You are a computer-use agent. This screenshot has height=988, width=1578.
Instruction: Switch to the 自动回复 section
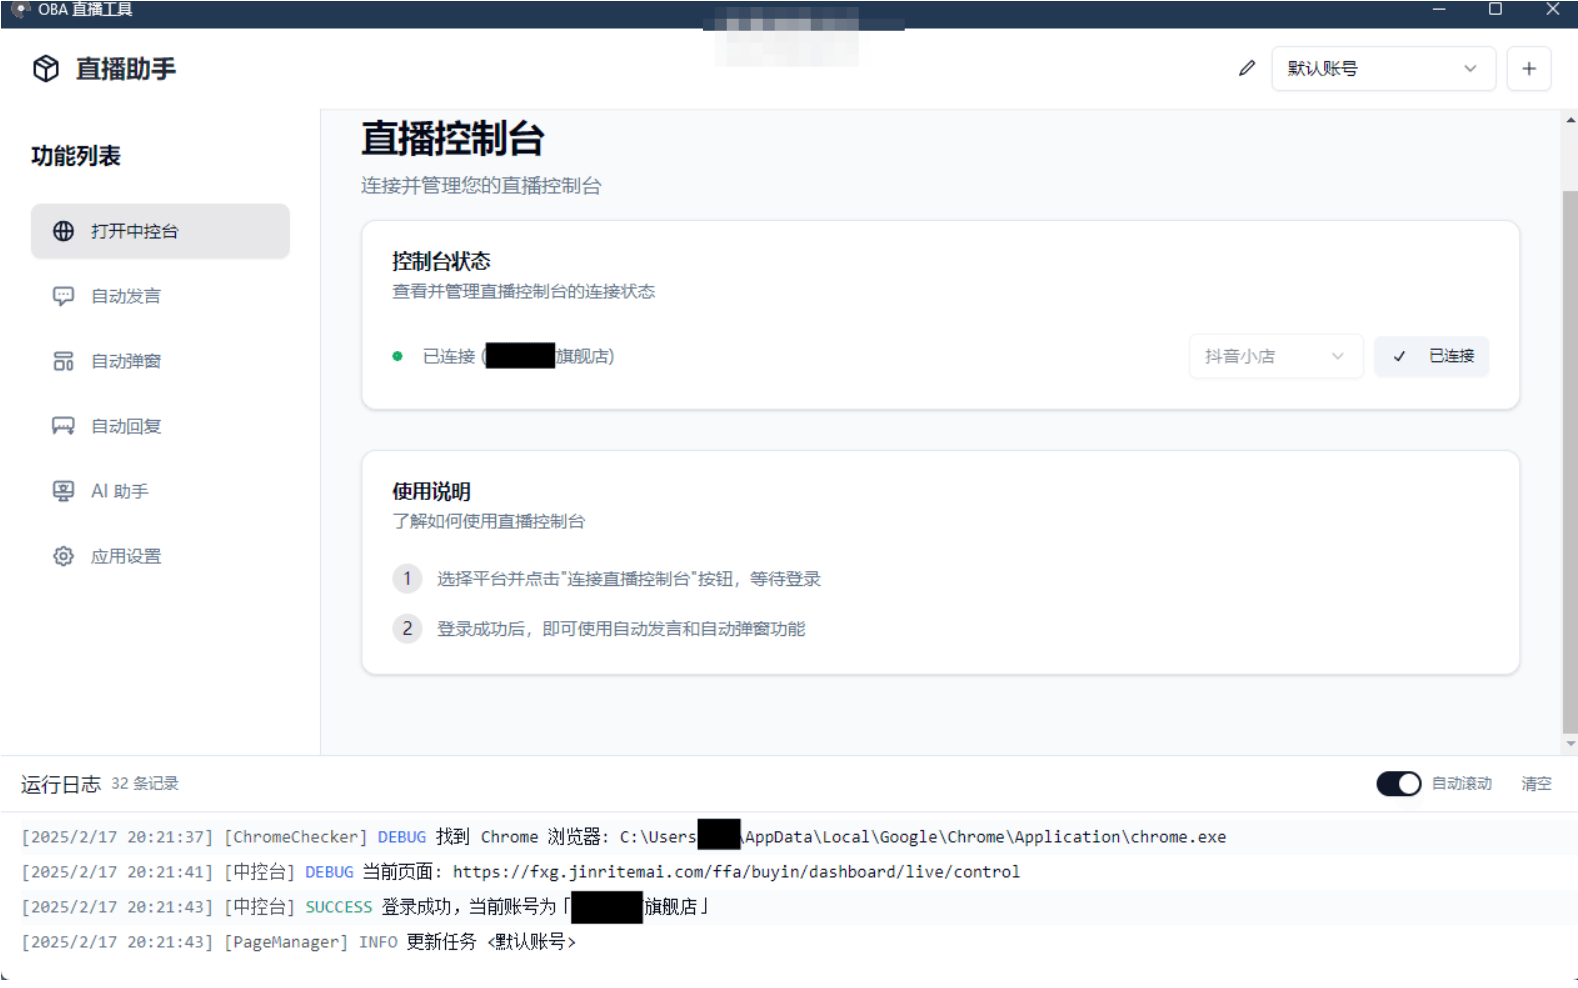pos(160,426)
